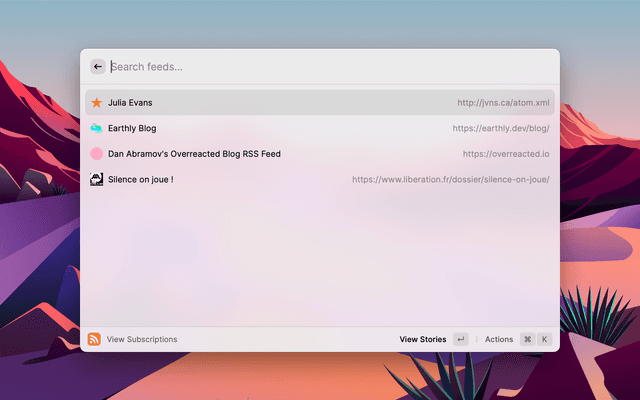Click the earthly.dev blog URL
This screenshot has height=400, width=640.
pos(500,128)
